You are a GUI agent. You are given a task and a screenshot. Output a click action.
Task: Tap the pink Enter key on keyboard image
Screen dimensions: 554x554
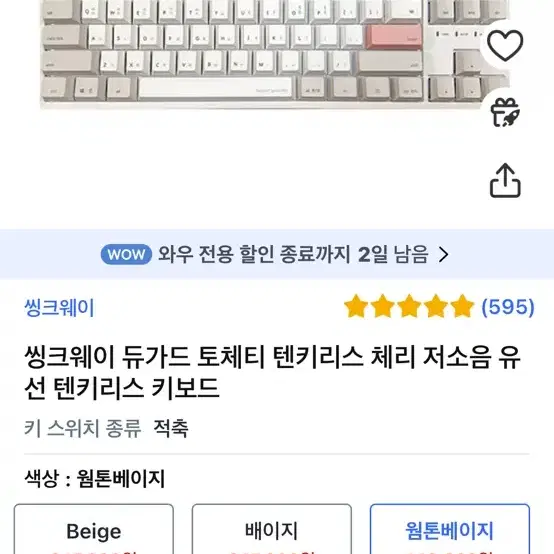394,37
